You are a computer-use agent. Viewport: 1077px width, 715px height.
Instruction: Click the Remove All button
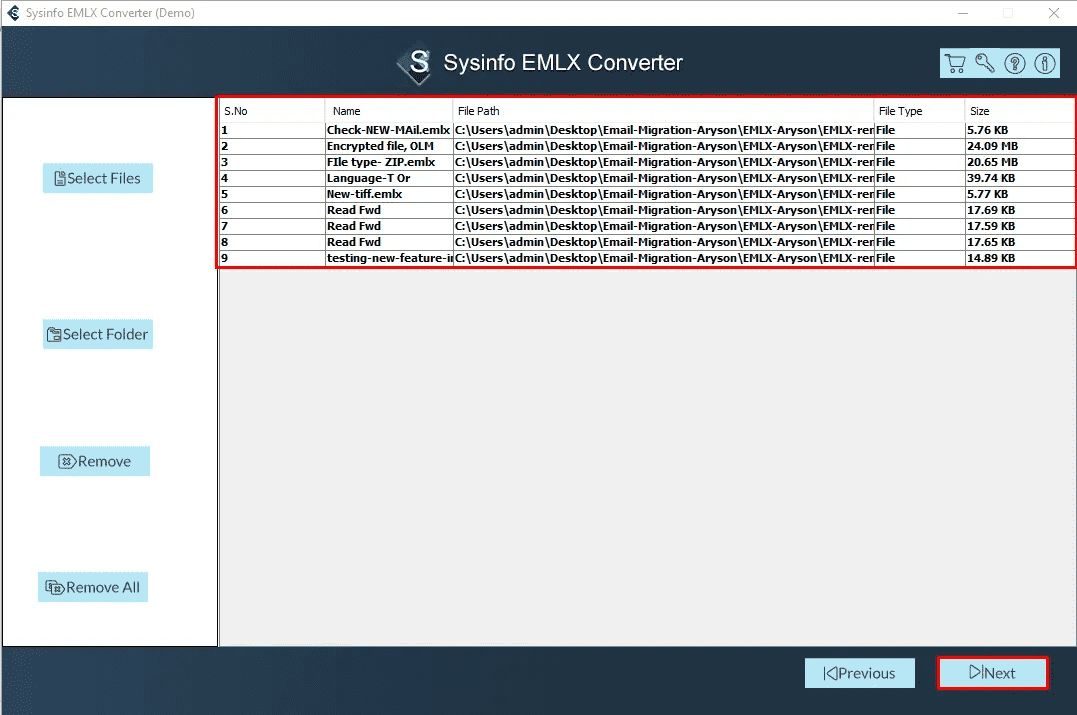(93, 587)
